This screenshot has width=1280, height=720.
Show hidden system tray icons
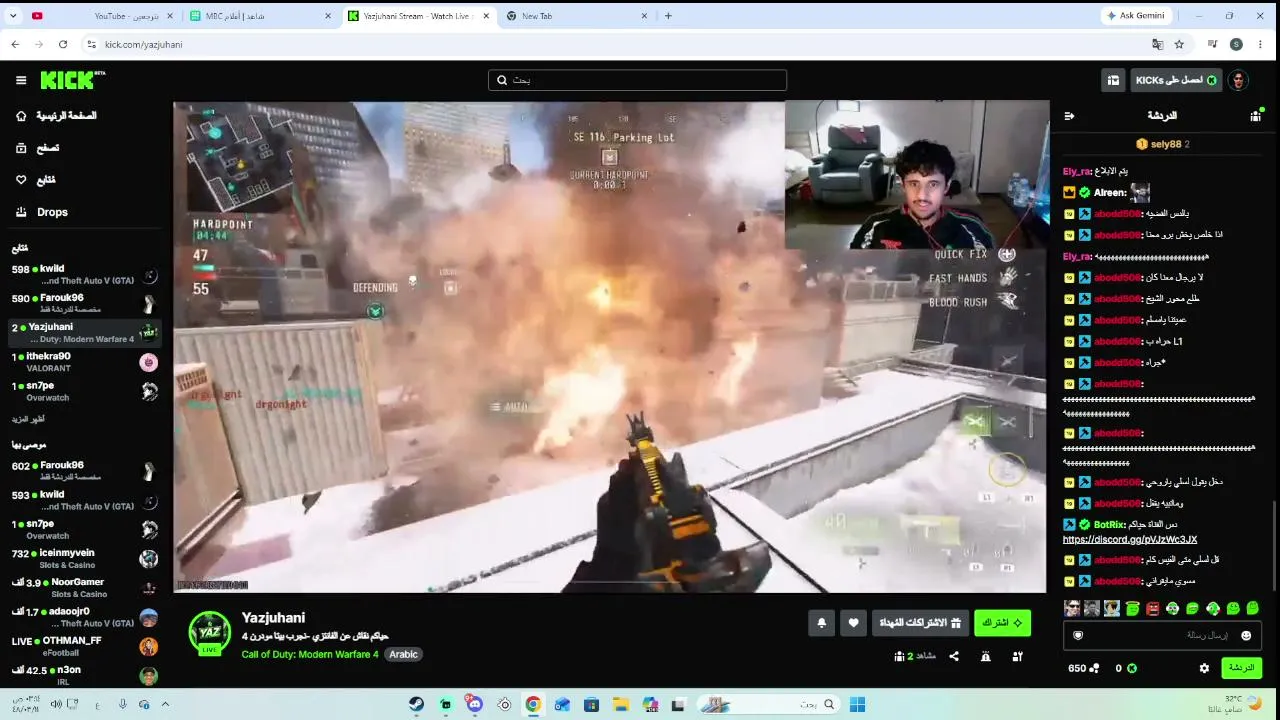[x=165, y=704]
